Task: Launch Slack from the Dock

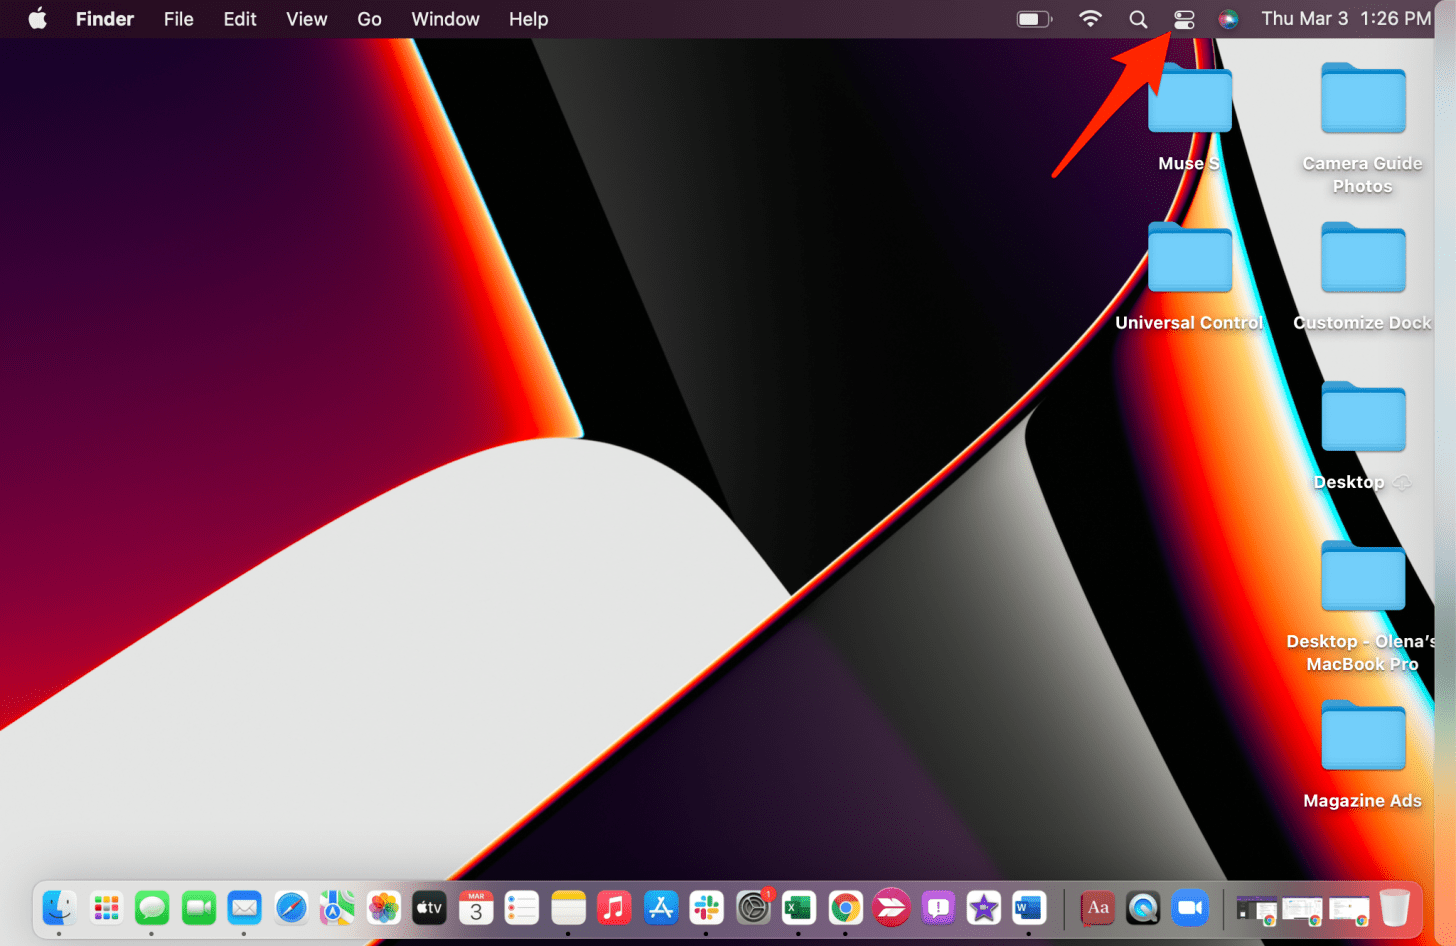Action: coord(706,908)
